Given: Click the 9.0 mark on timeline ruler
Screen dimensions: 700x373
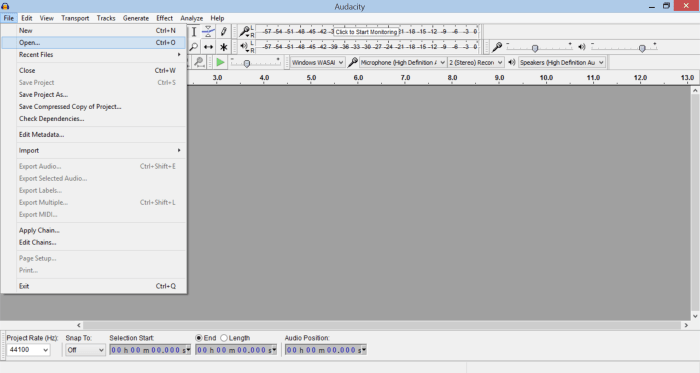Looking at the screenshot, I should point(499,78).
